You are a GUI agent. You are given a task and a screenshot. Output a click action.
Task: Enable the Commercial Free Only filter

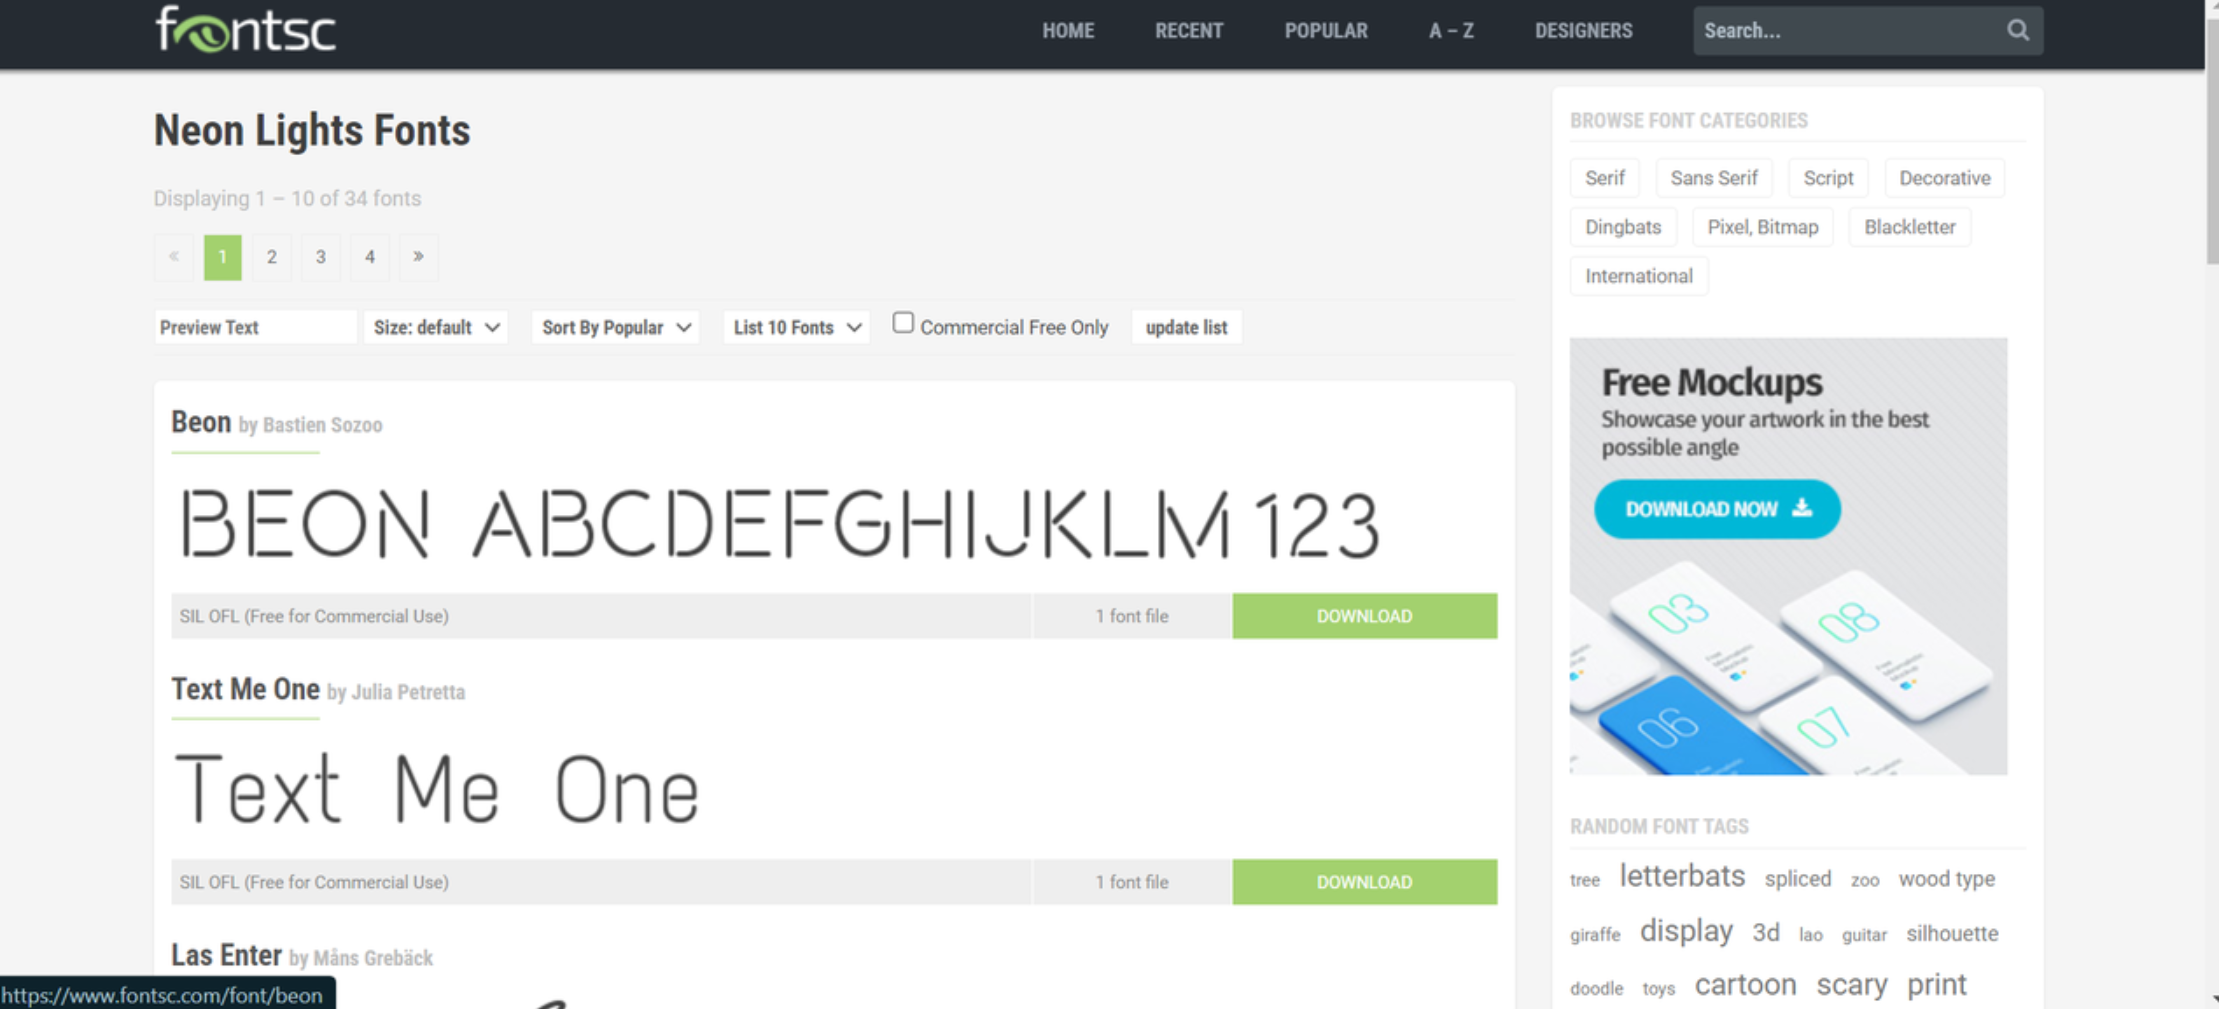(903, 321)
